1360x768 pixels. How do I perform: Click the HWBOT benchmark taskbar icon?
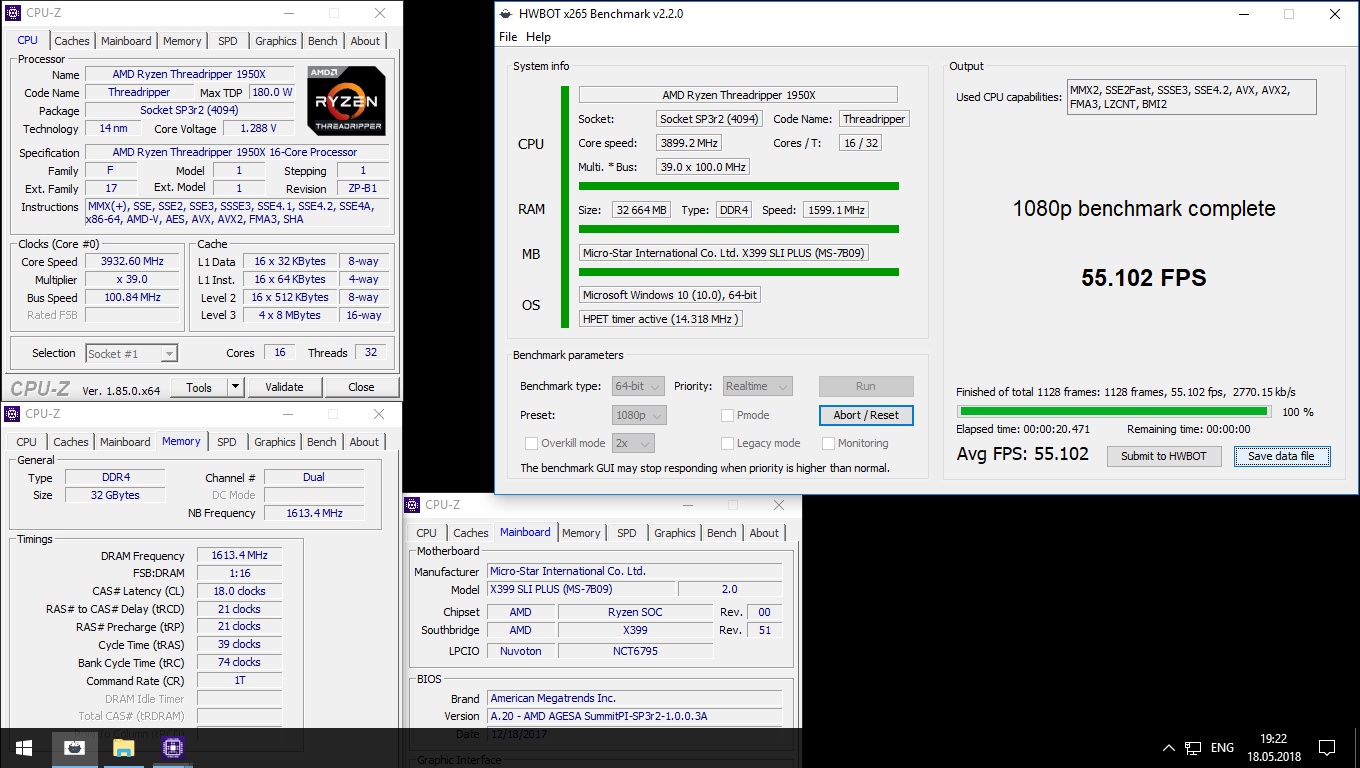[74, 747]
